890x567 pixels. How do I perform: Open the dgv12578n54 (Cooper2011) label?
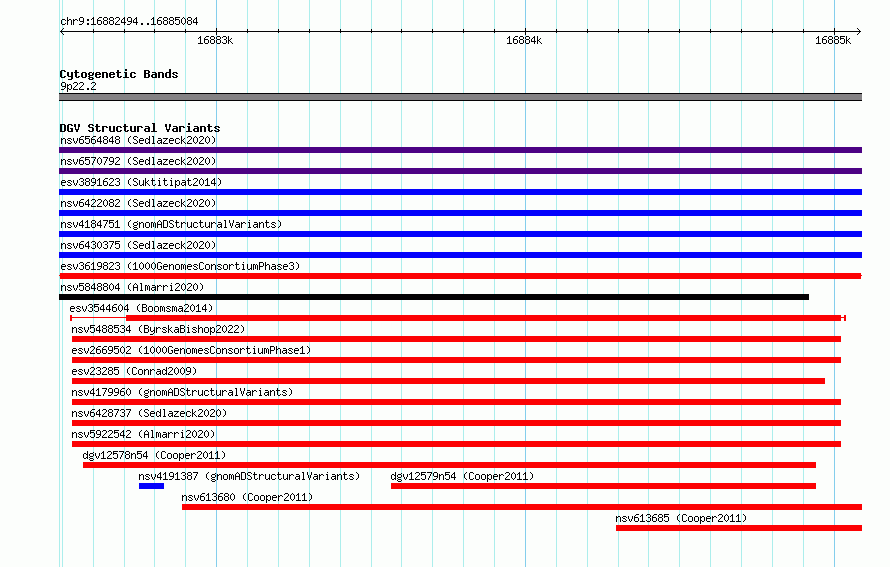click(154, 455)
